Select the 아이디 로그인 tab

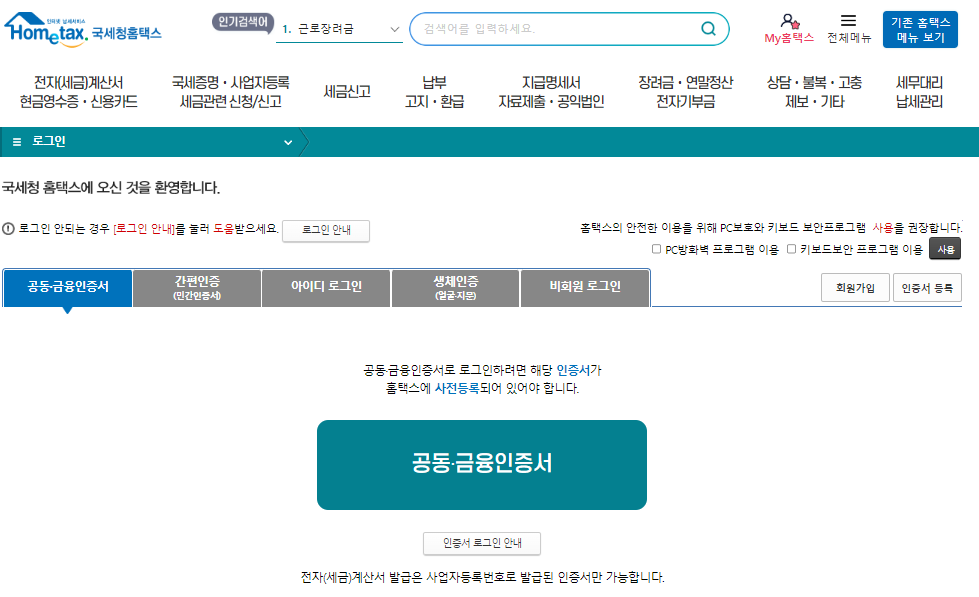(x=325, y=287)
